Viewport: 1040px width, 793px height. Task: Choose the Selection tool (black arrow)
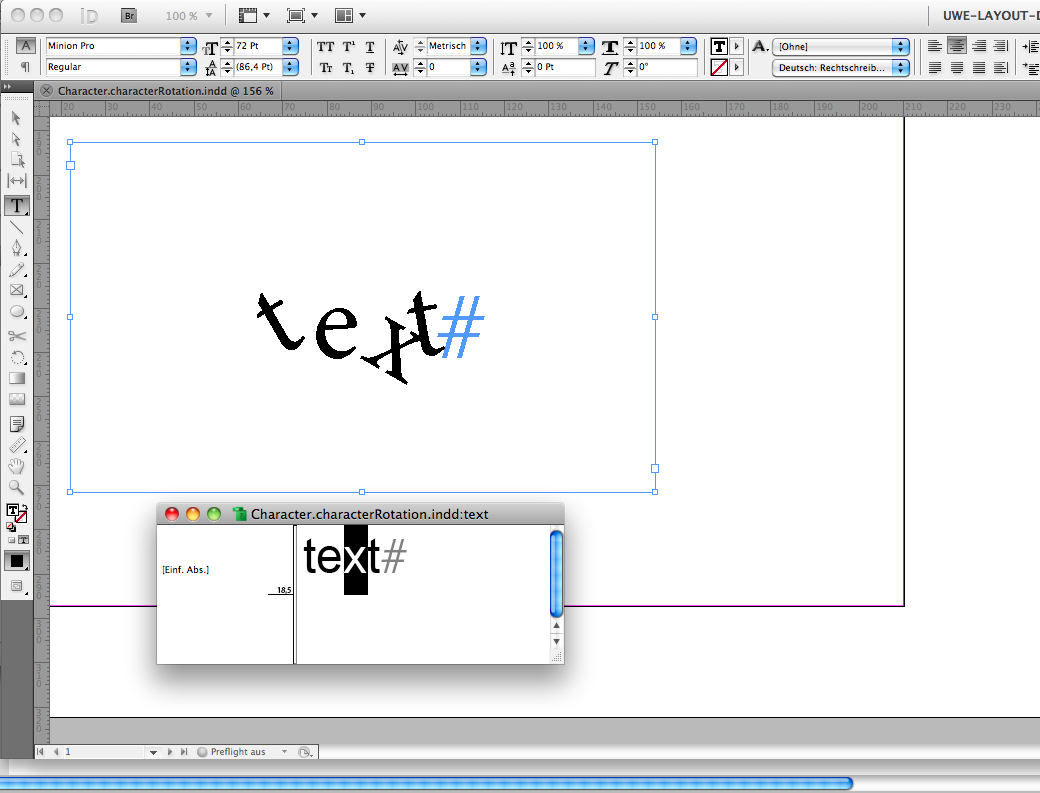click(x=16, y=118)
